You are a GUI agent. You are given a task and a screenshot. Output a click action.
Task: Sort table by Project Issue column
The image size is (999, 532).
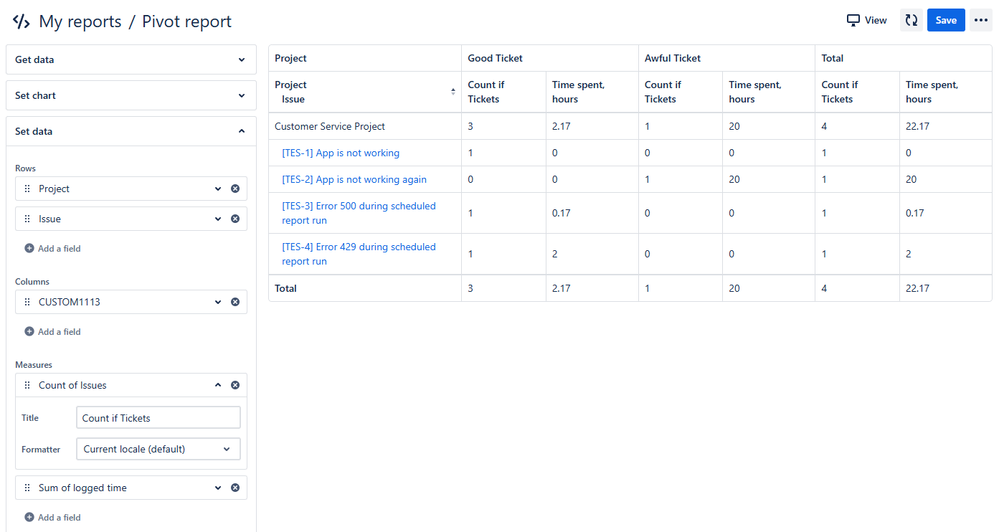453,92
